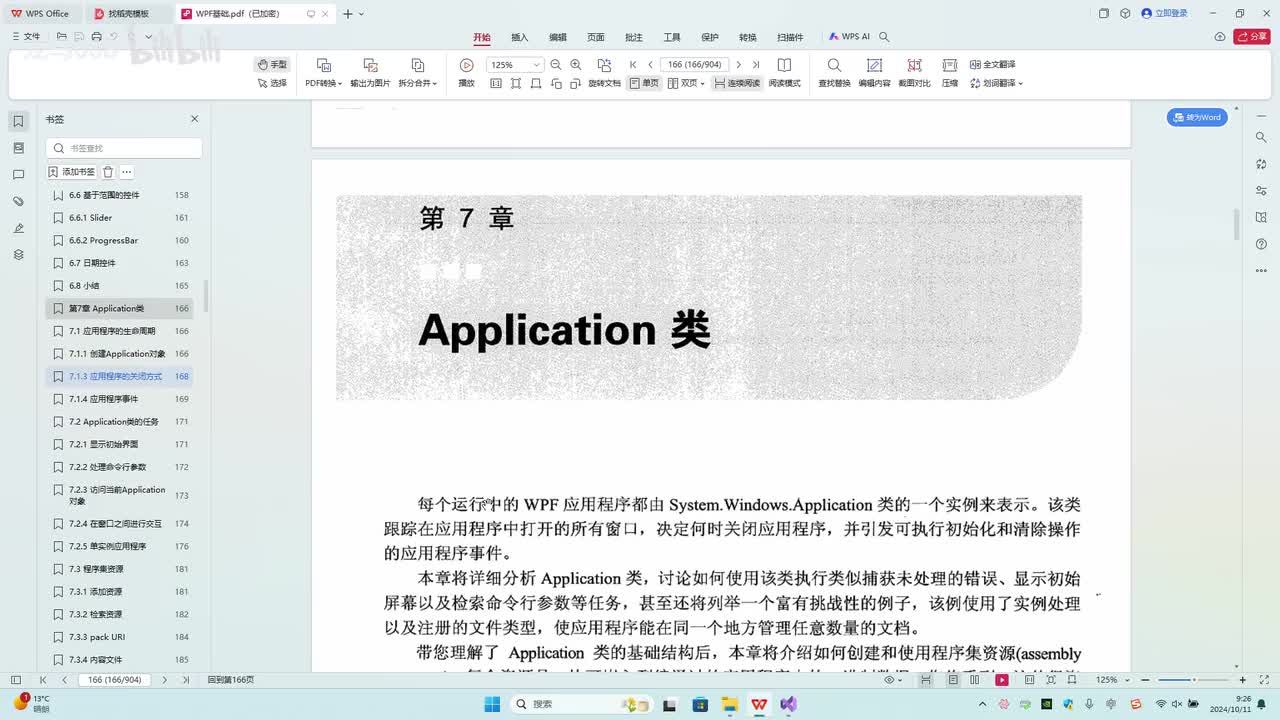Search with the magnifier beside WPS AI

click(x=884, y=37)
